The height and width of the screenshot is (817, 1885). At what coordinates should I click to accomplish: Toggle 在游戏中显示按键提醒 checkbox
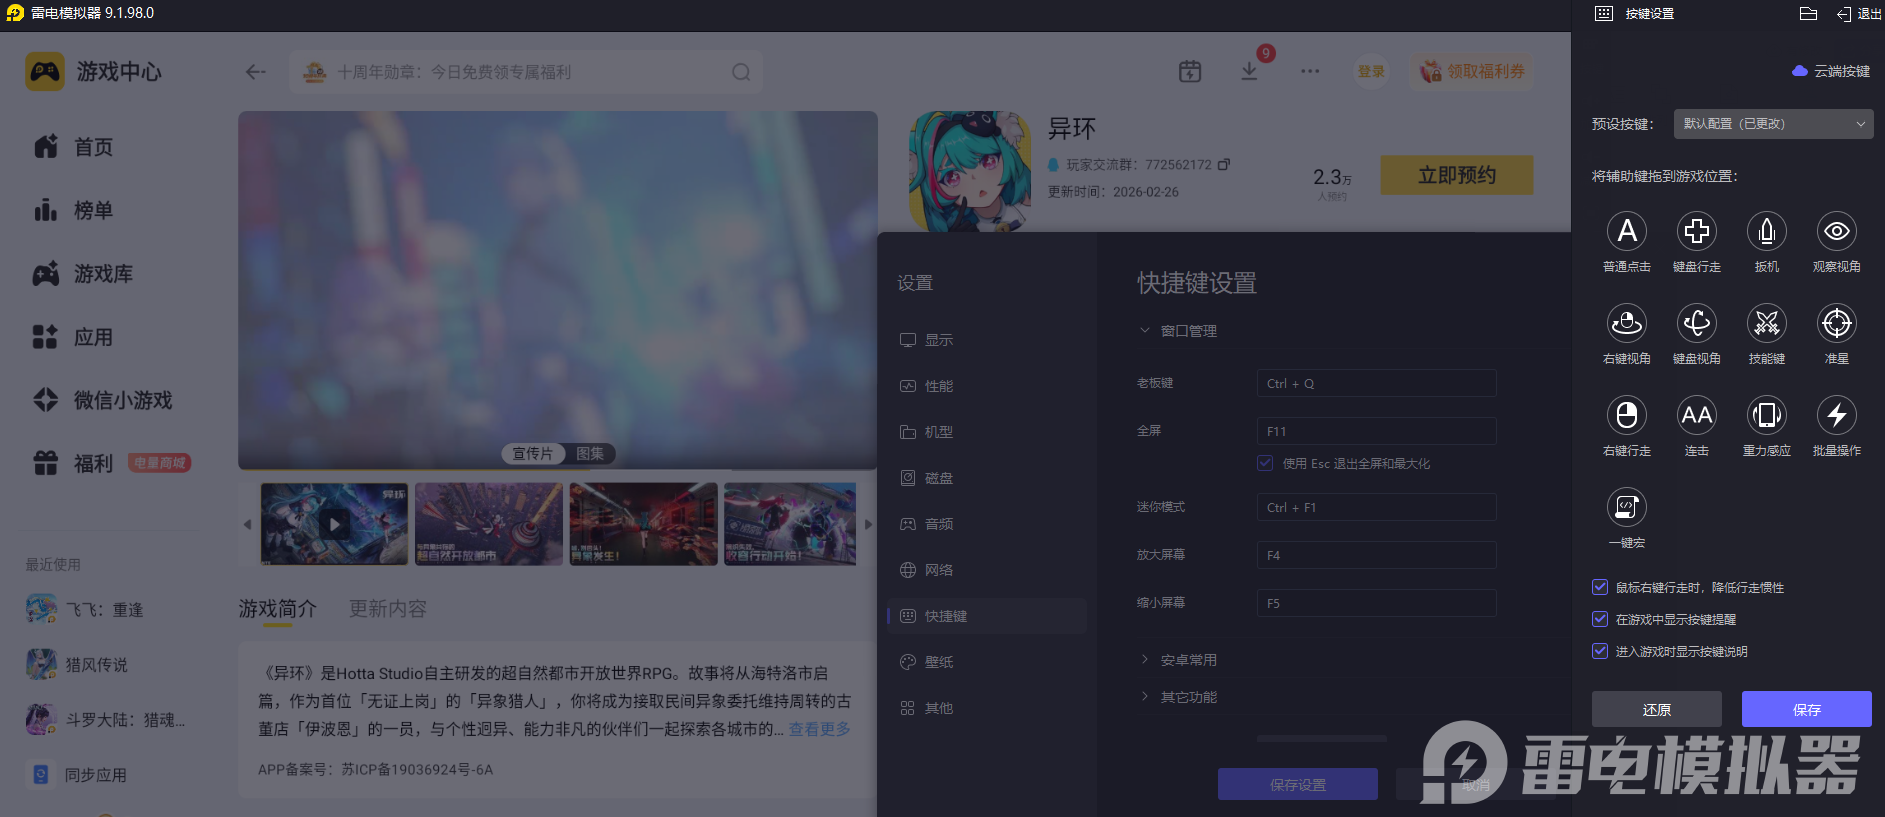point(1600,619)
